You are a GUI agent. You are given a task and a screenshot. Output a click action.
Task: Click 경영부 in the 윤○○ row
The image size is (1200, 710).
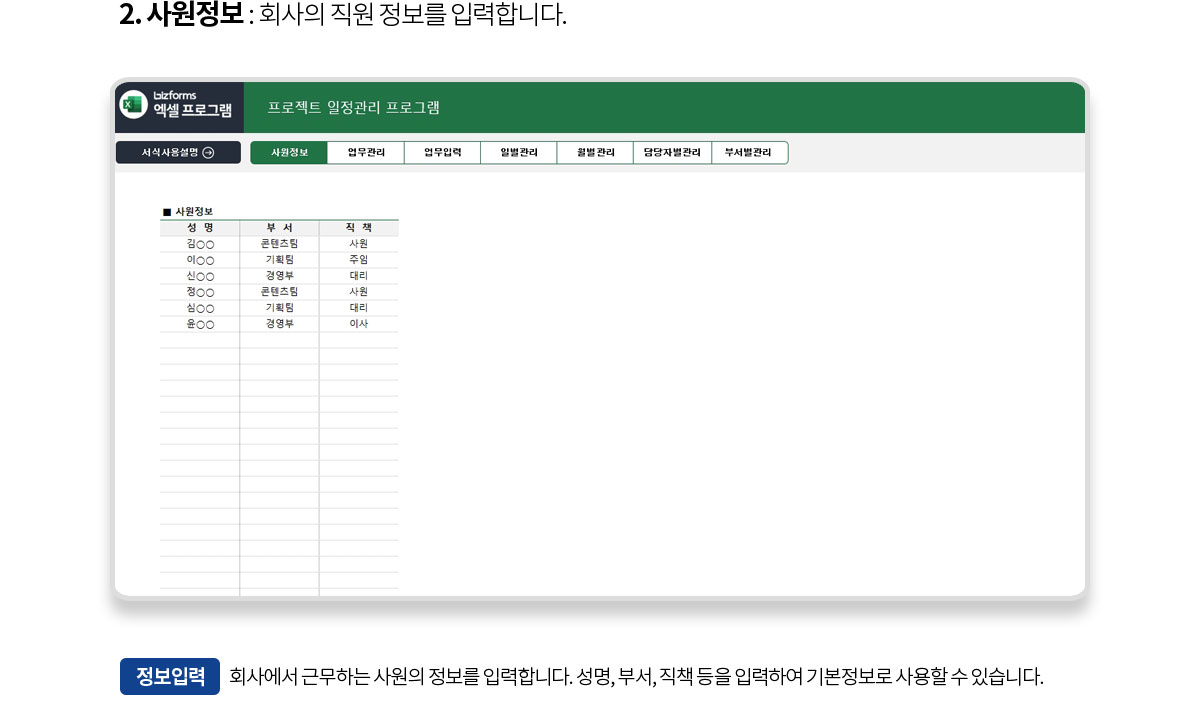pos(279,324)
